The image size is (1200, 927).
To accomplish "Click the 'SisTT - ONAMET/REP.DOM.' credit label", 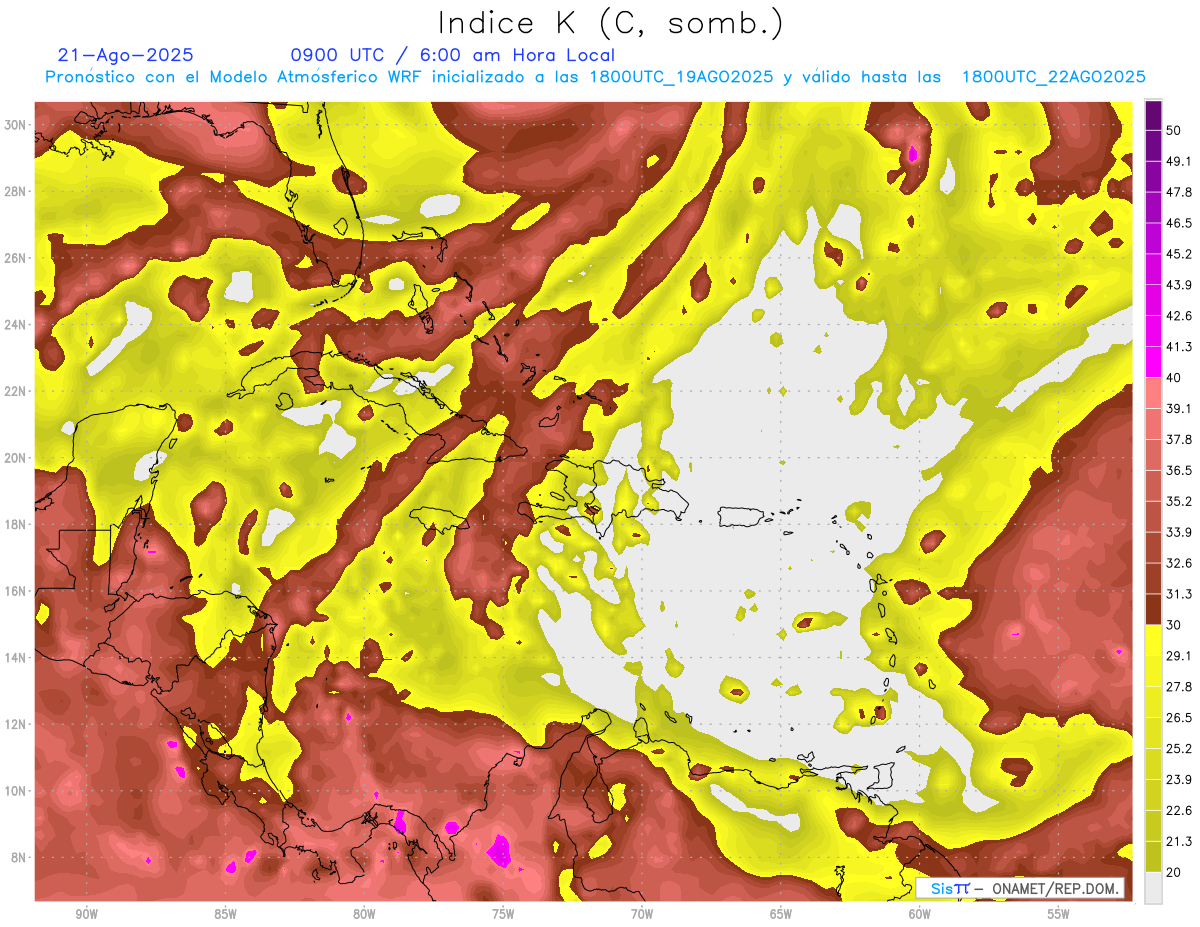I will pyautogui.click(x=1020, y=888).
